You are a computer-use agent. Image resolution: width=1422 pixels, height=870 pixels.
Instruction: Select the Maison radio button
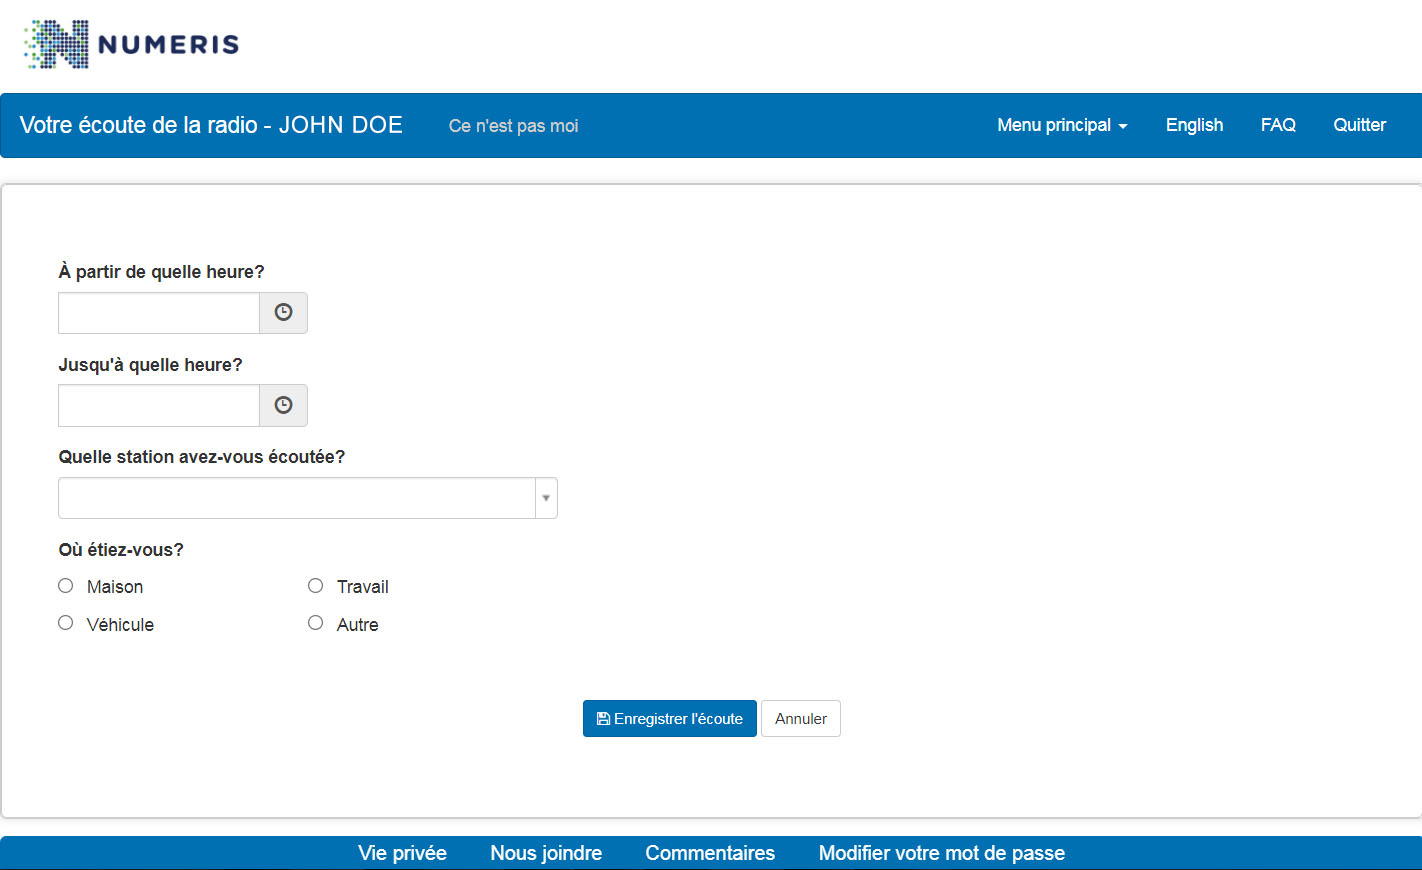coord(66,586)
